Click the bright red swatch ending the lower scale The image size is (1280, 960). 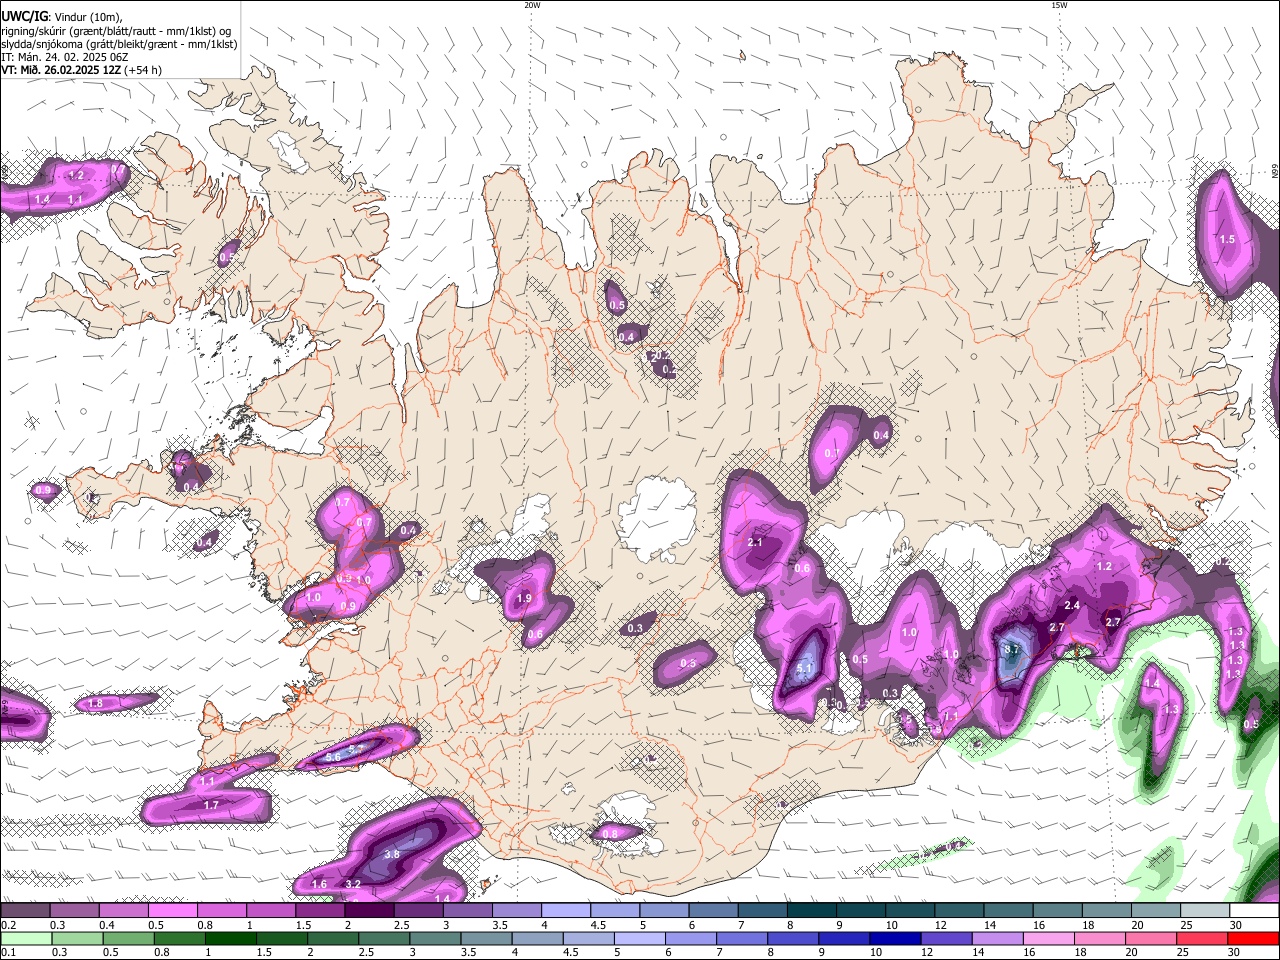(1253, 938)
